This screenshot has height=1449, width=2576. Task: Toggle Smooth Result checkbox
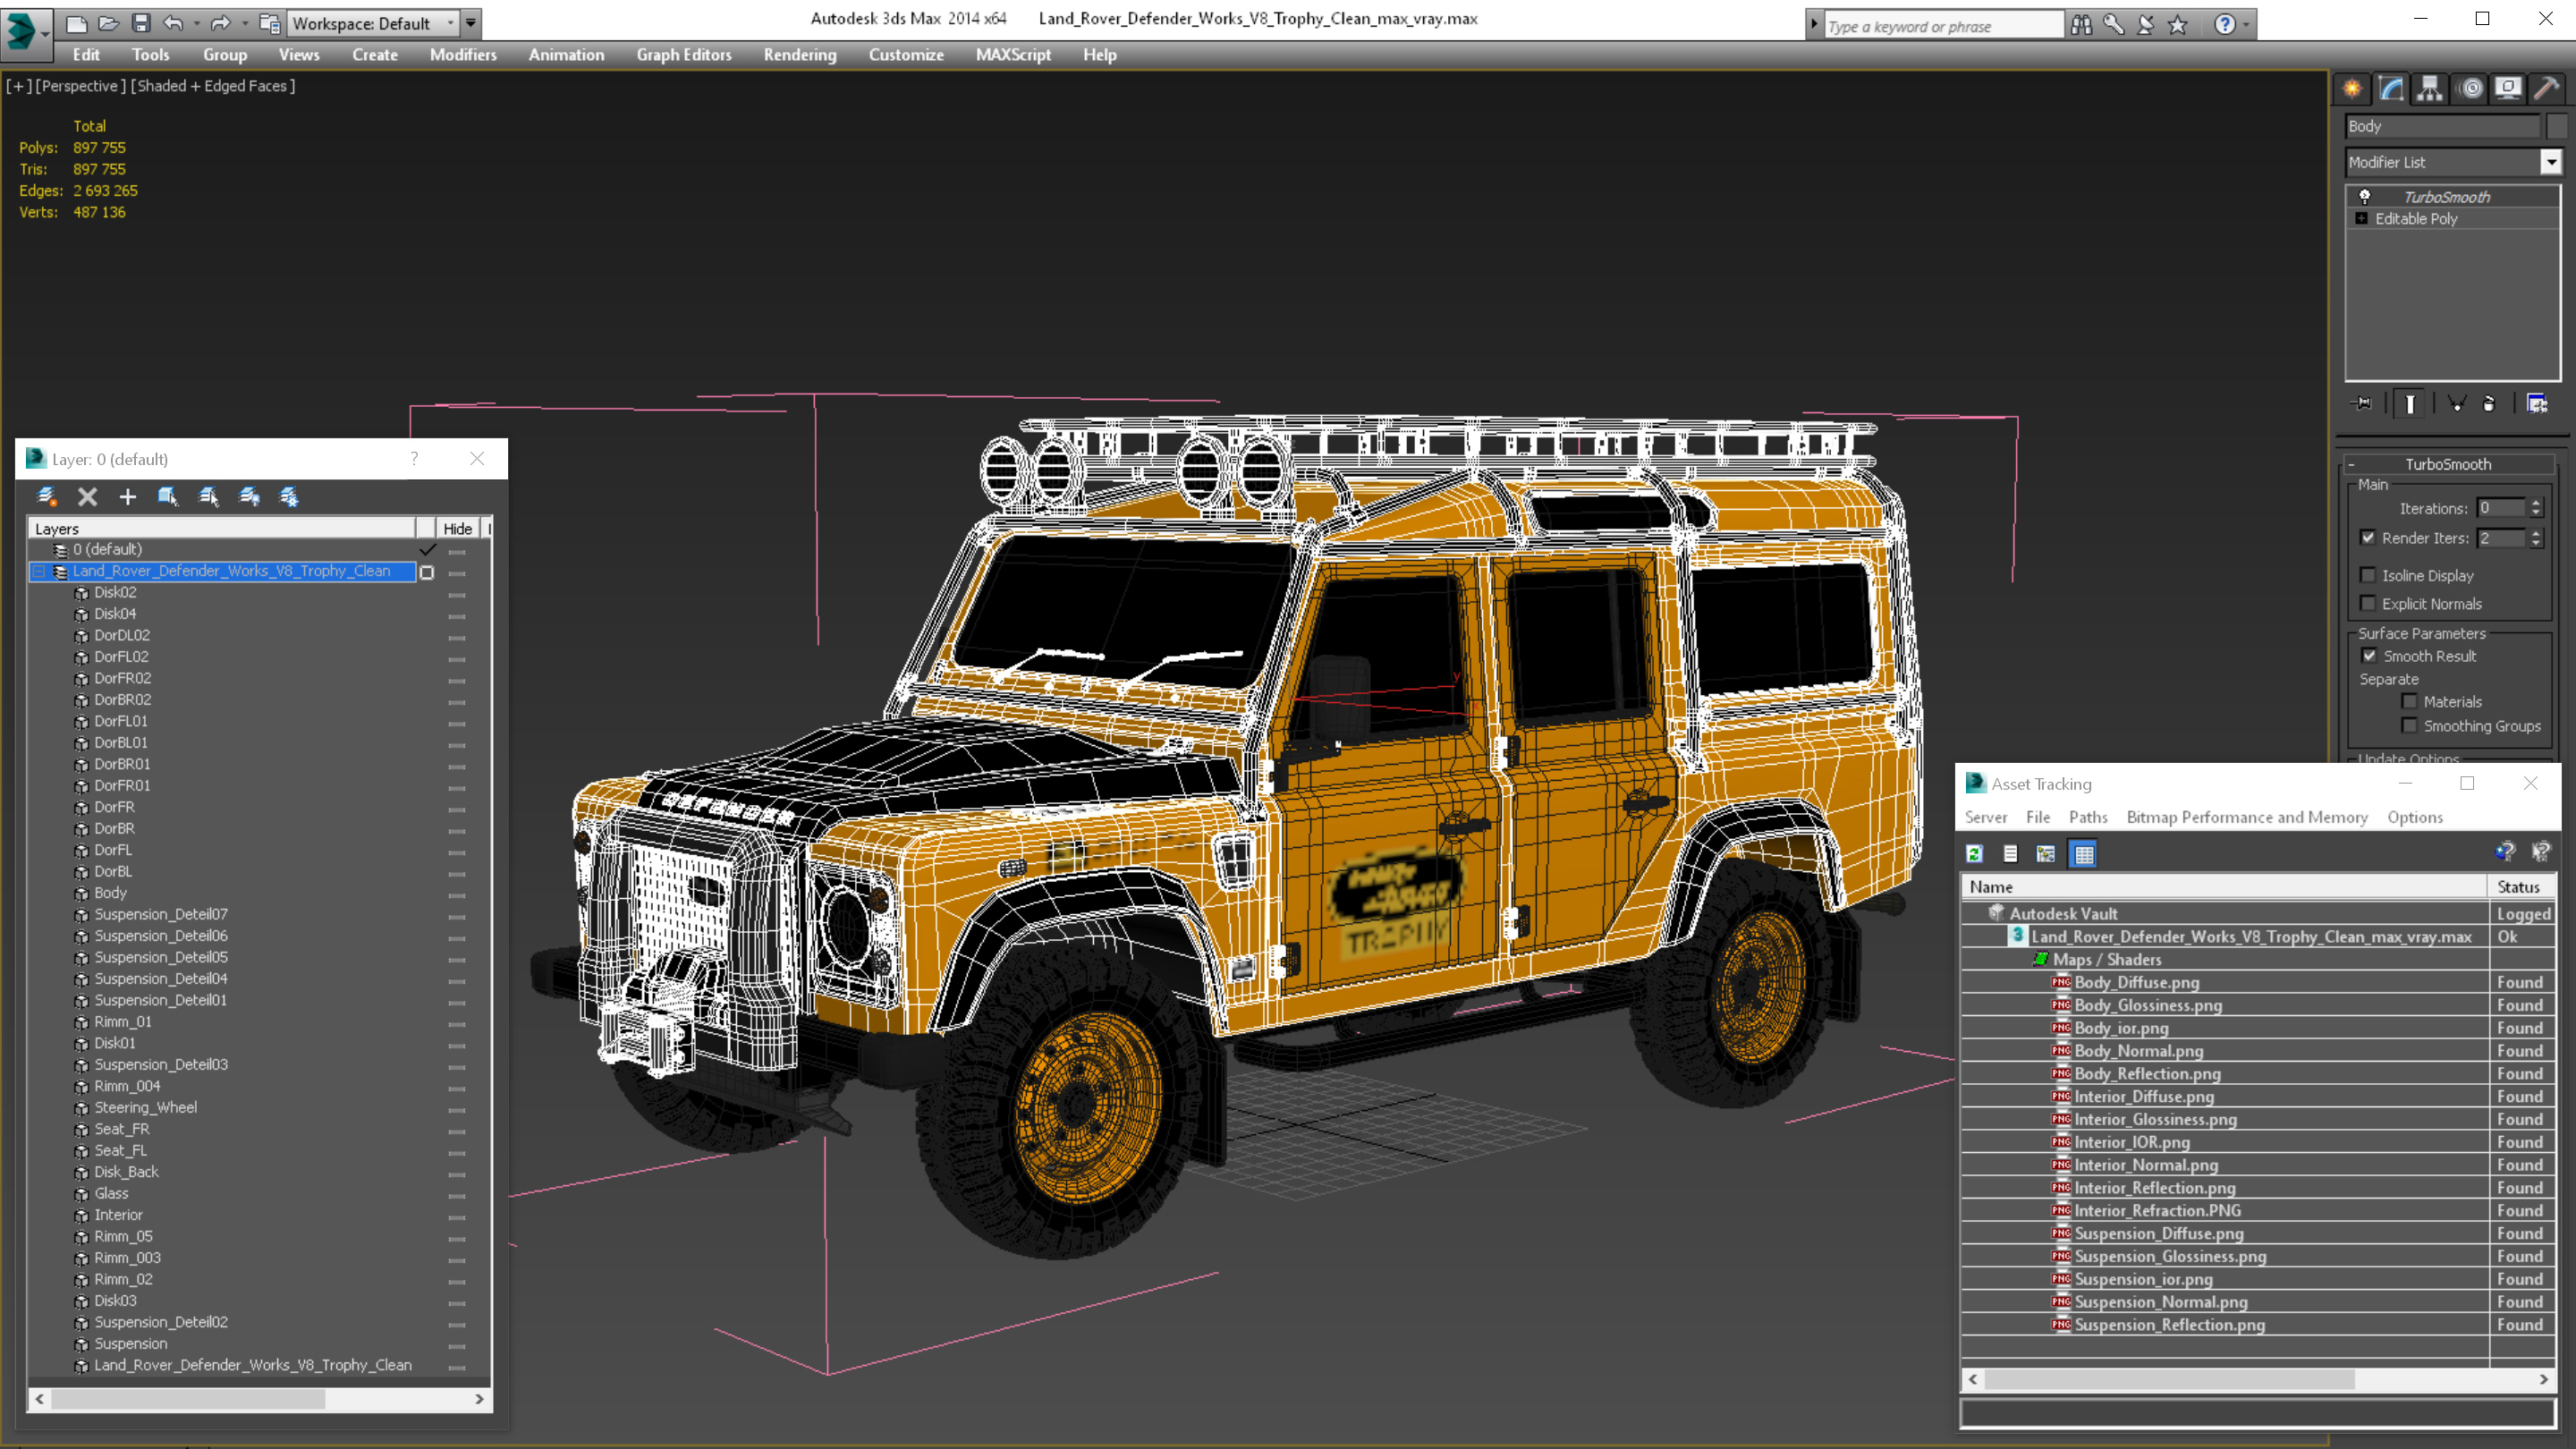tap(2368, 656)
